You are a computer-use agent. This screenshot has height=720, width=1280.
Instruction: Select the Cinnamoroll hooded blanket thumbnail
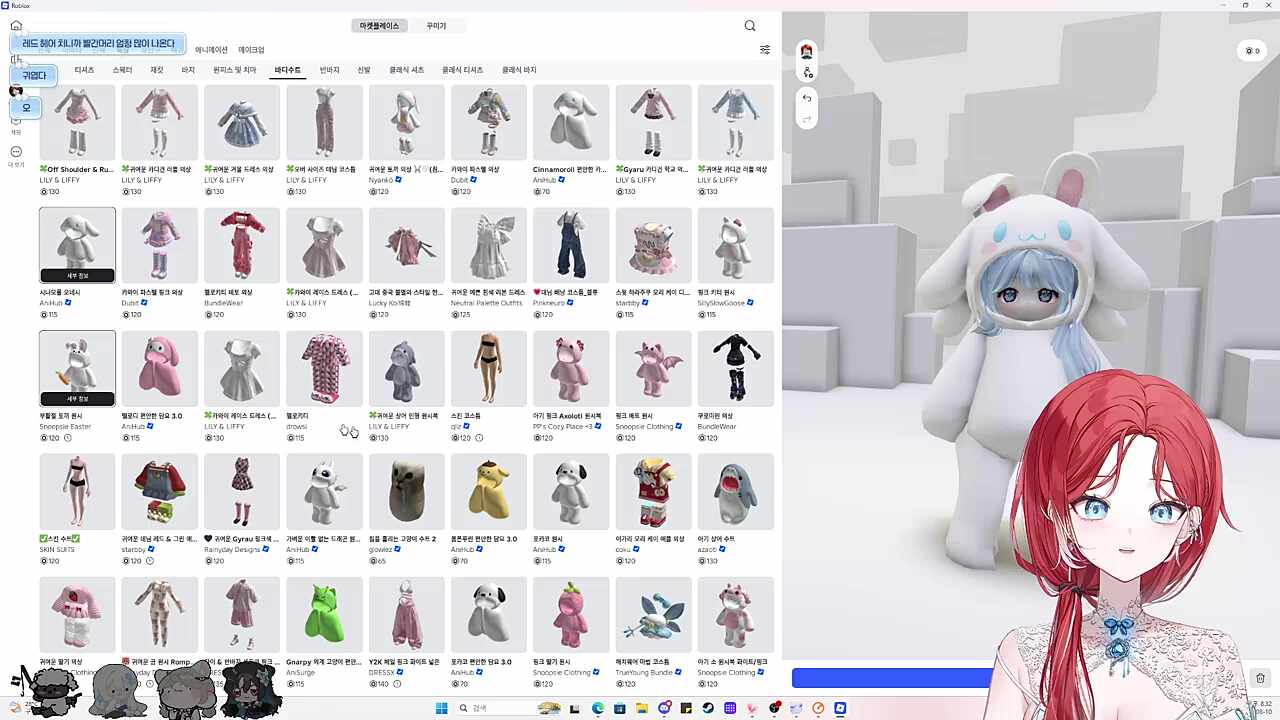pos(571,123)
